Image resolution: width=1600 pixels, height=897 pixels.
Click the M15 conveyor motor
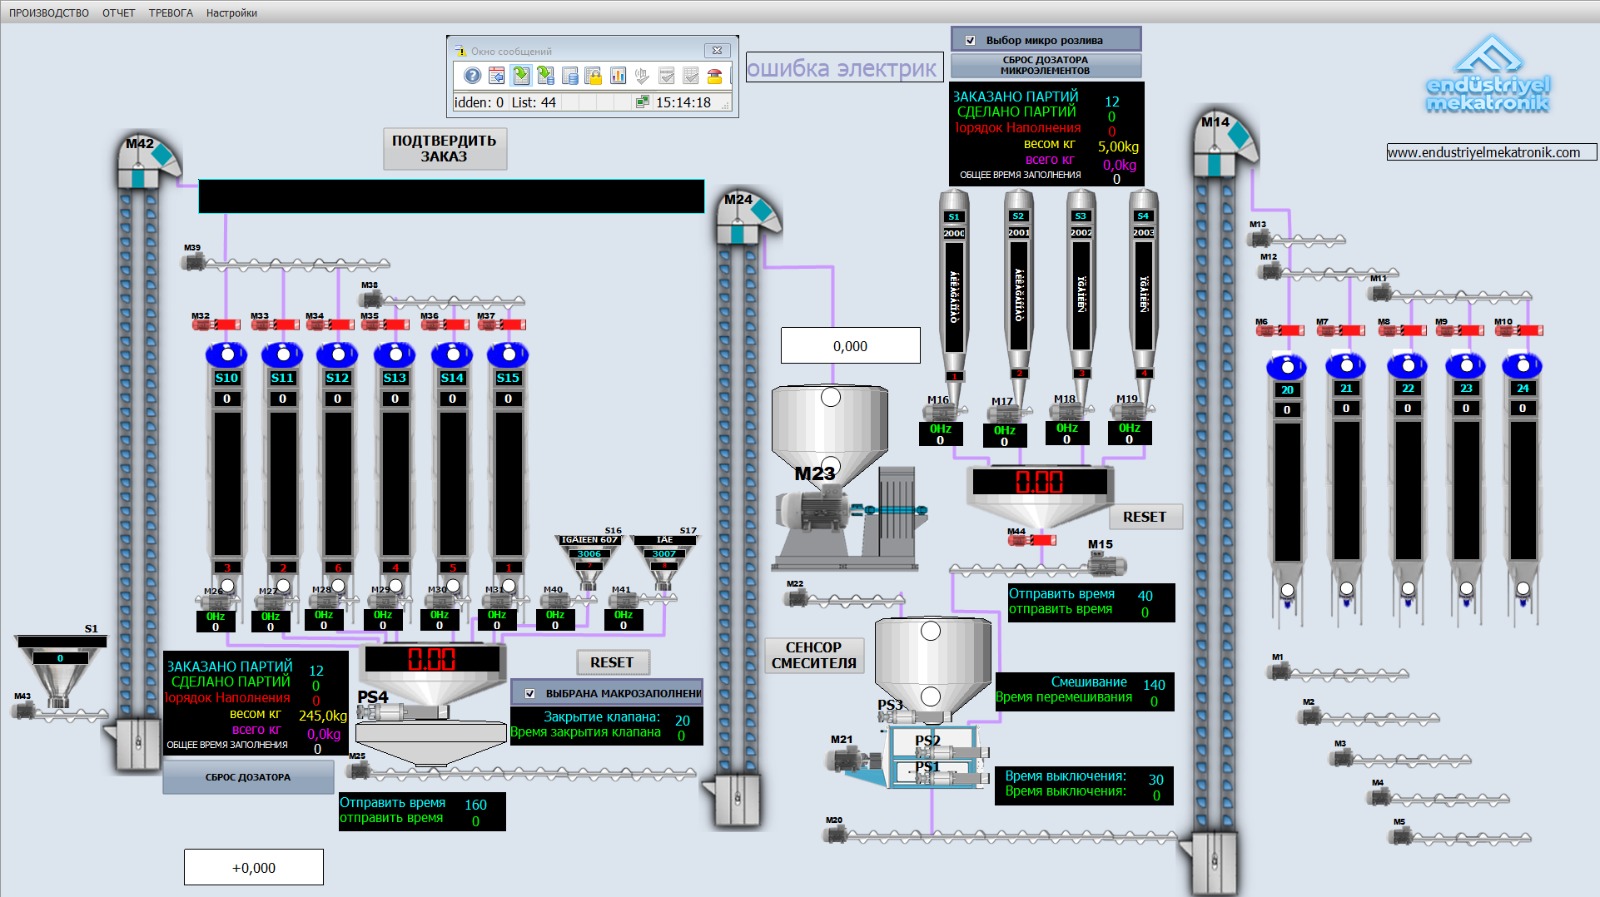(x=1105, y=564)
